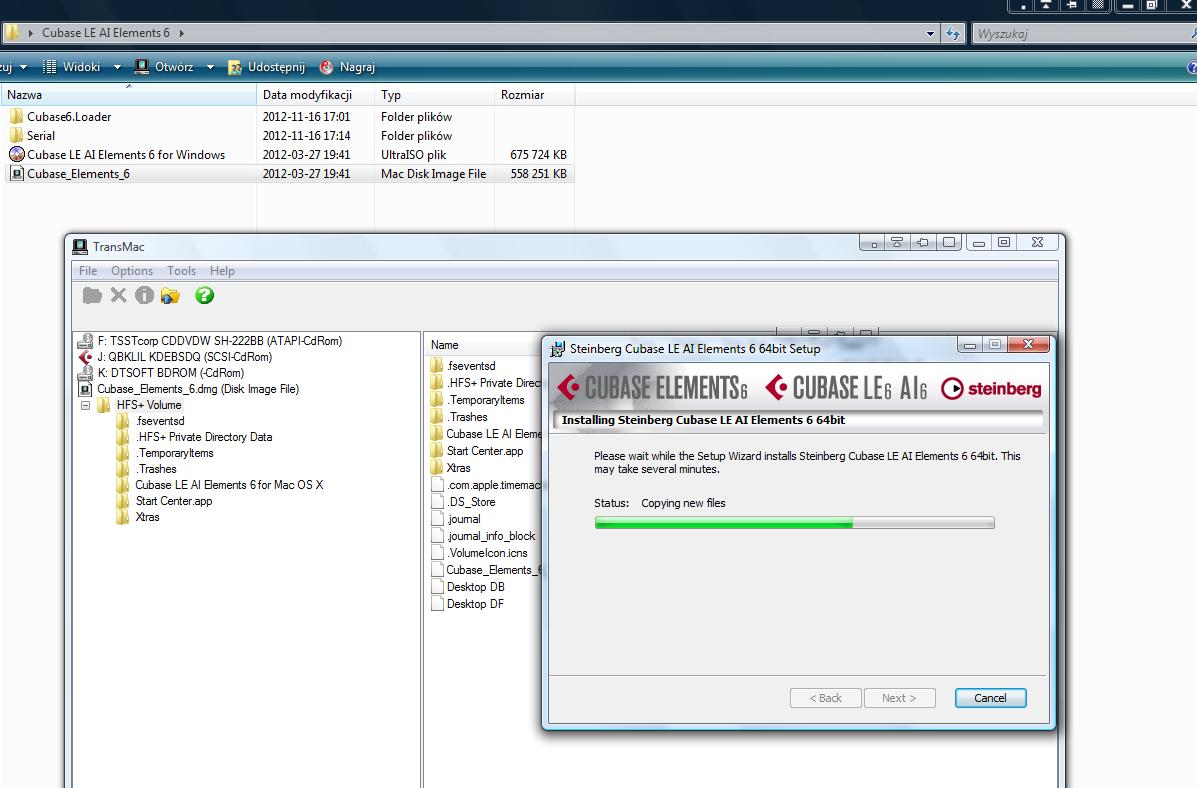Click Cancel in Steinberg setup dialog

pyautogui.click(x=990, y=698)
